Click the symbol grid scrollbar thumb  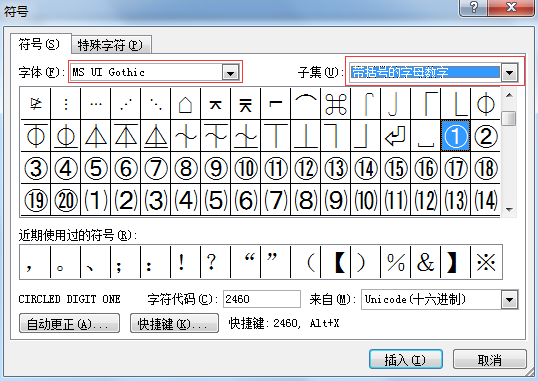pos(509,118)
